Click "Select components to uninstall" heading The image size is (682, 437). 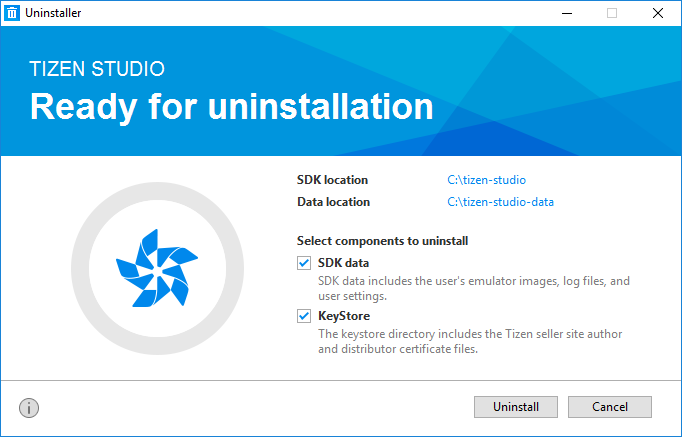383,241
